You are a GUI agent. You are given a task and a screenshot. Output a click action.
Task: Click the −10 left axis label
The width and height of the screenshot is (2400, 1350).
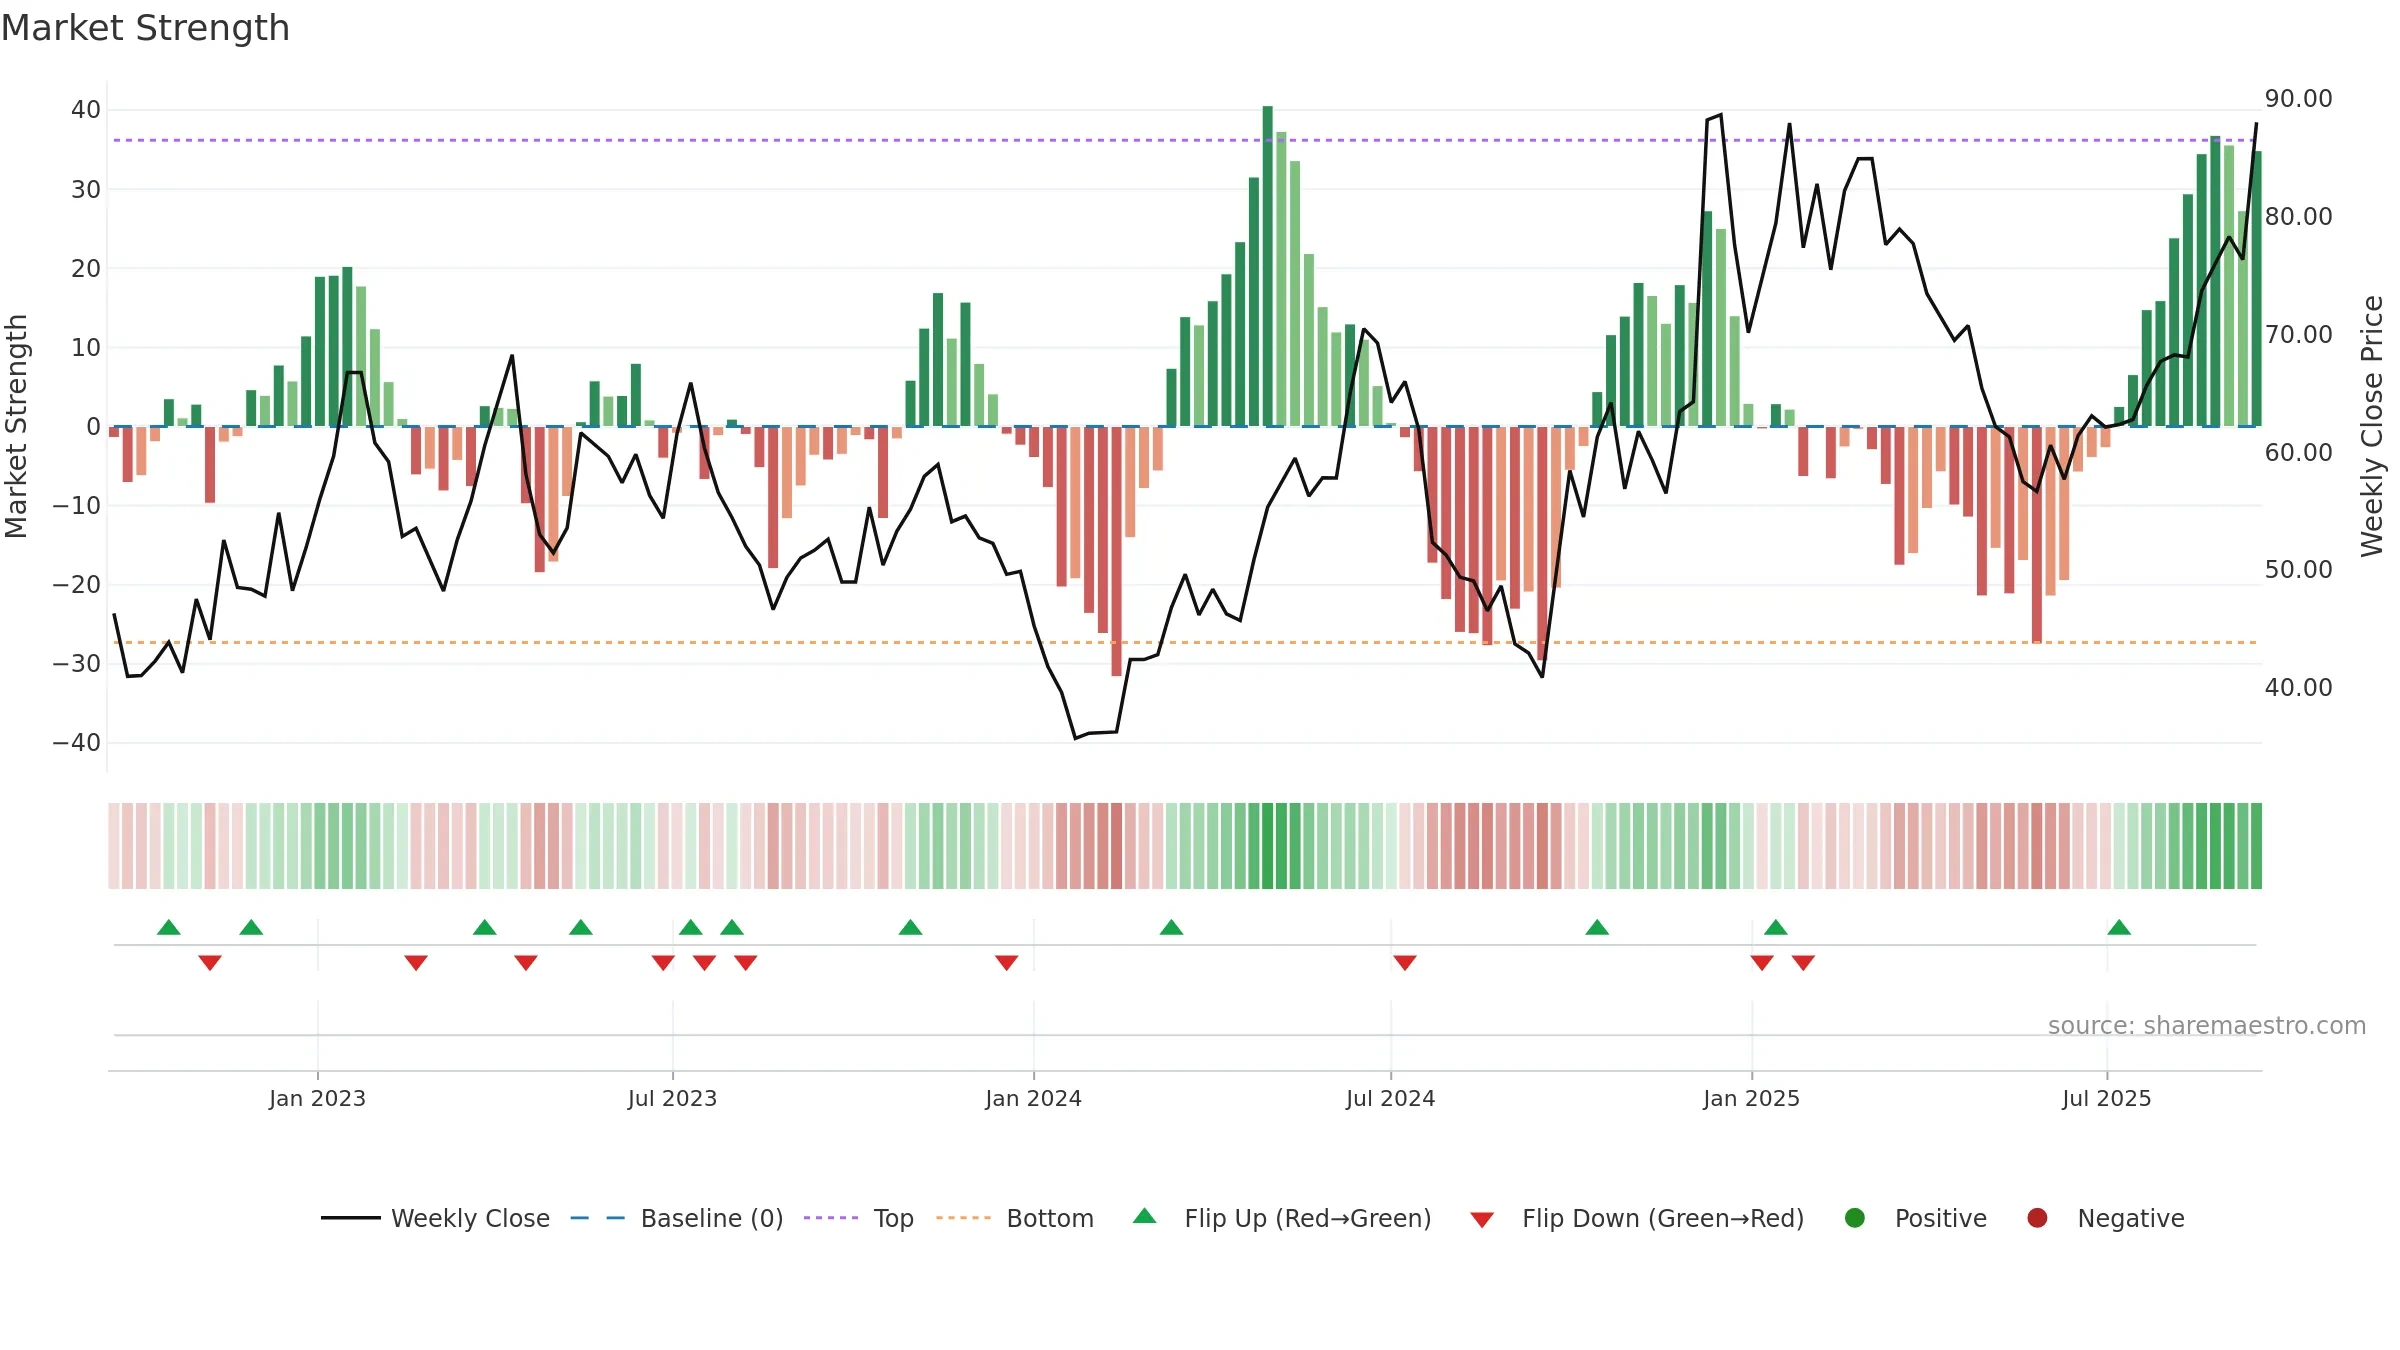coord(77,506)
